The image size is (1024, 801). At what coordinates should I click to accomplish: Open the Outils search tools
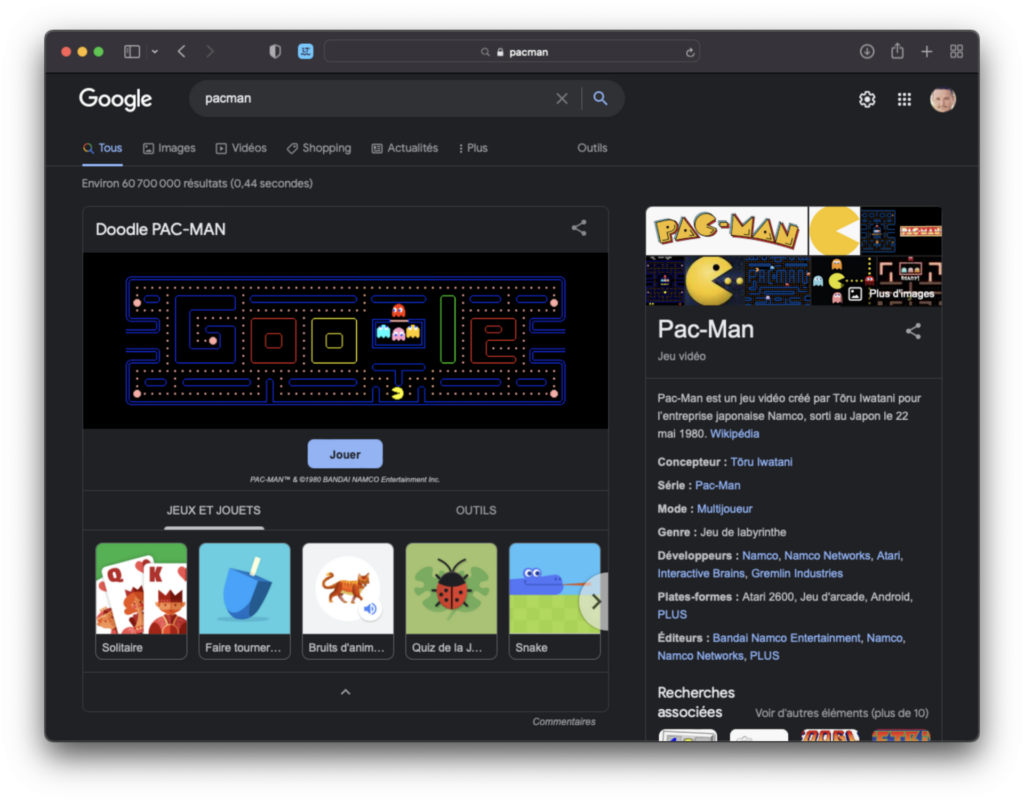tap(592, 148)
